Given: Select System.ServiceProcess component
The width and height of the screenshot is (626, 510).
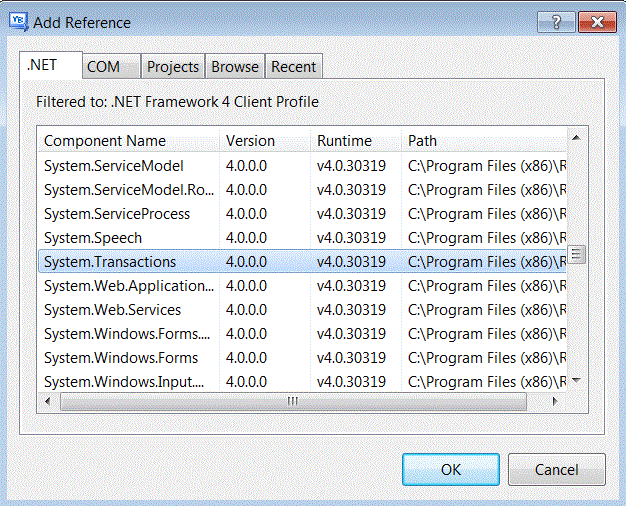Looking at the screenshot, I should click(302, 214).
